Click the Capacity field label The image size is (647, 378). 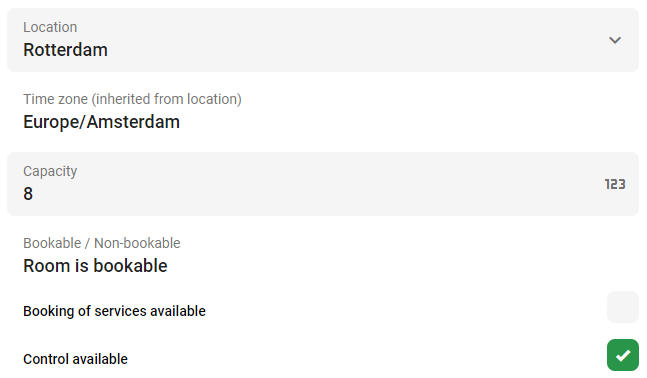(x=50, y=171)
